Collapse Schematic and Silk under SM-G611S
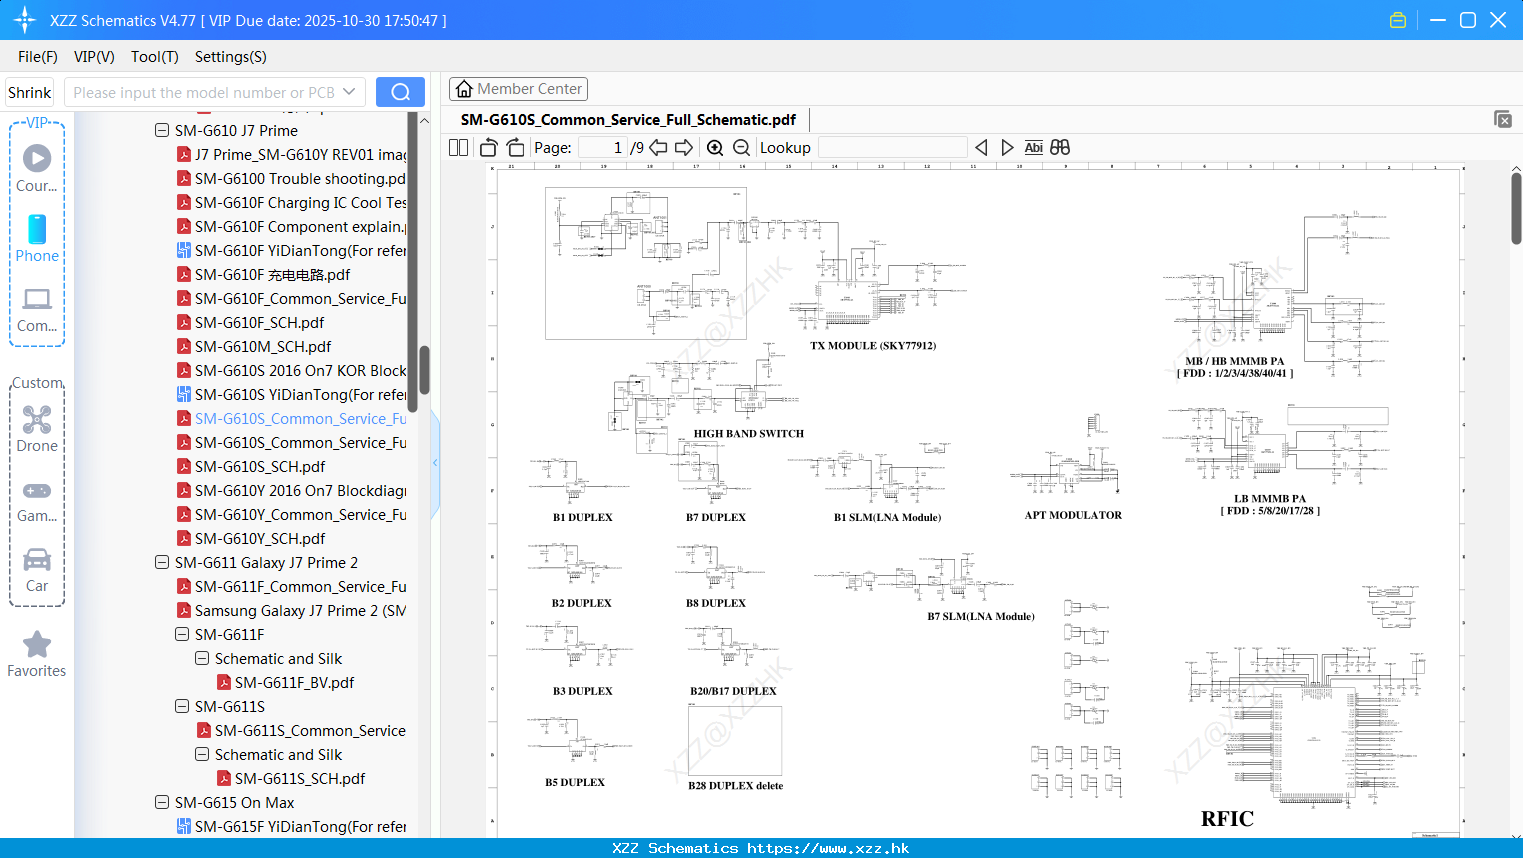This screenshot has height=858, width=1523. [202, 754]
